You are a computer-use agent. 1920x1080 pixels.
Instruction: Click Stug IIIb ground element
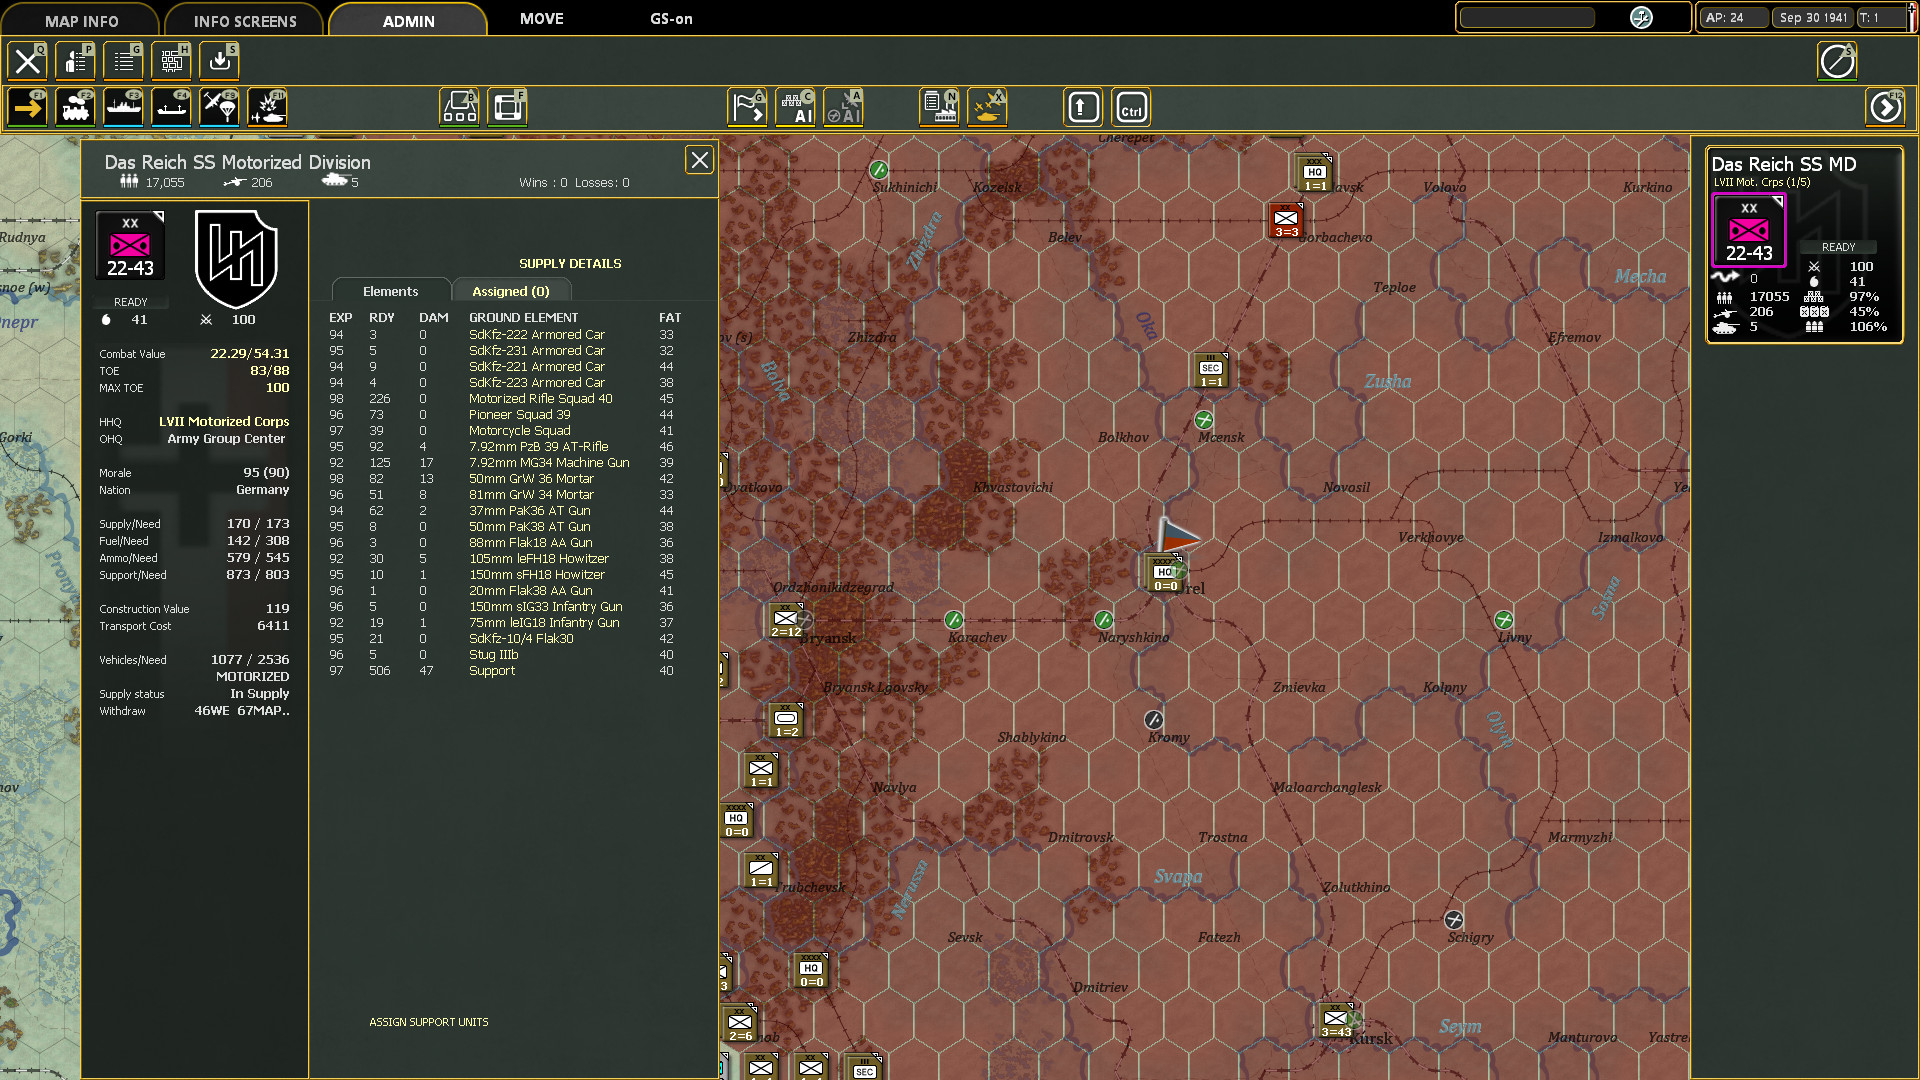tap(494, 655)
